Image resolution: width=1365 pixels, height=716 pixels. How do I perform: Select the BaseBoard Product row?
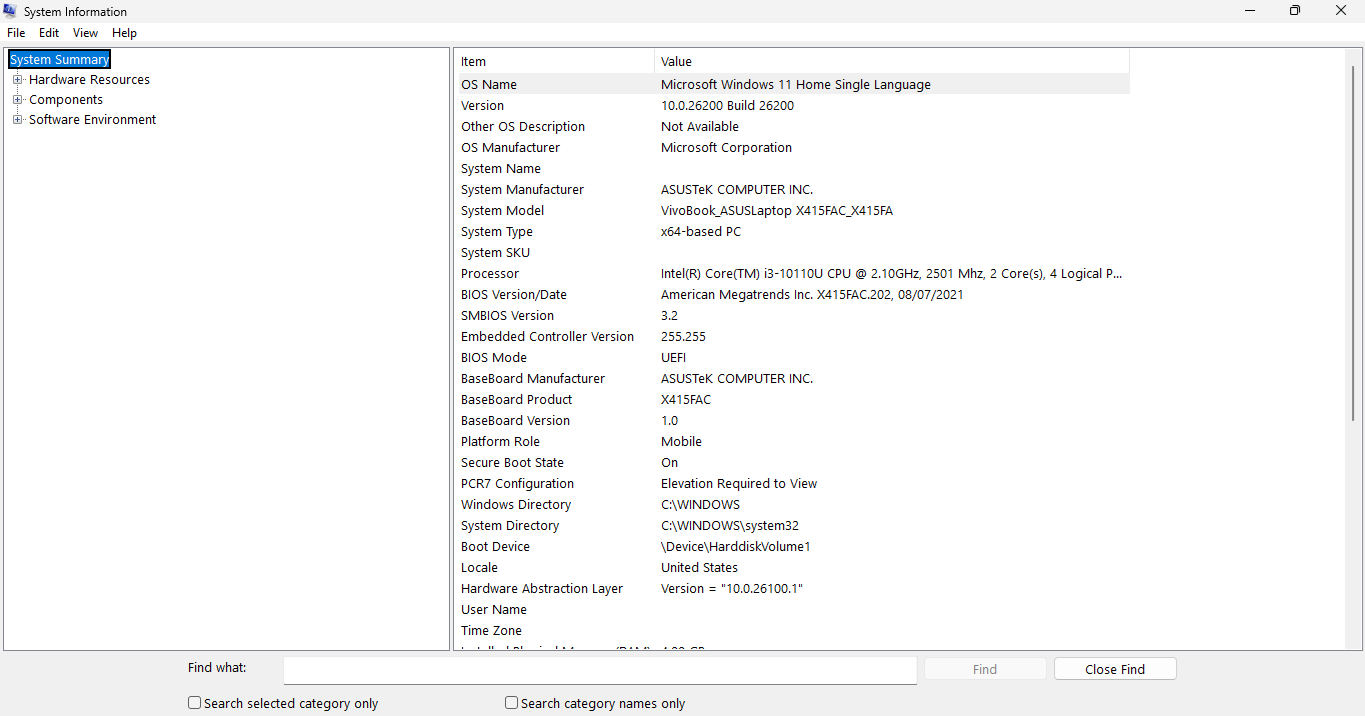794,400
